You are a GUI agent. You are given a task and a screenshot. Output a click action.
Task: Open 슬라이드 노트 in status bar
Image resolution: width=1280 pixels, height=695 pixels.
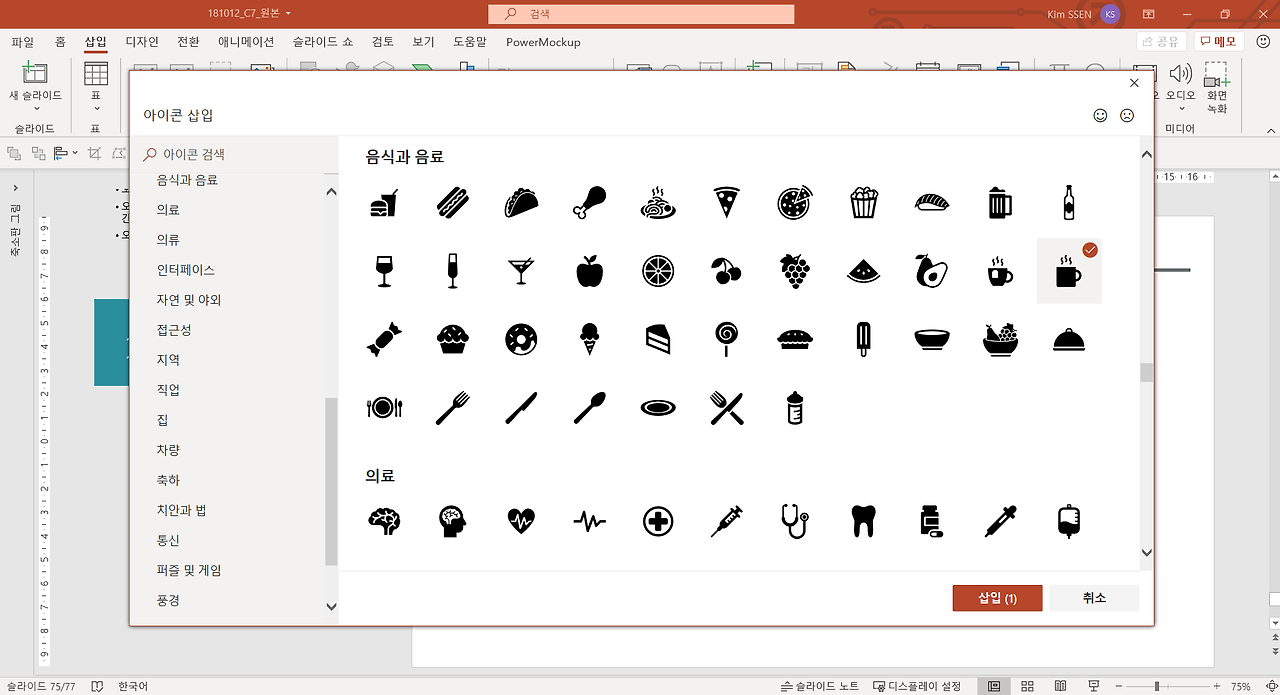coord(820,686)
